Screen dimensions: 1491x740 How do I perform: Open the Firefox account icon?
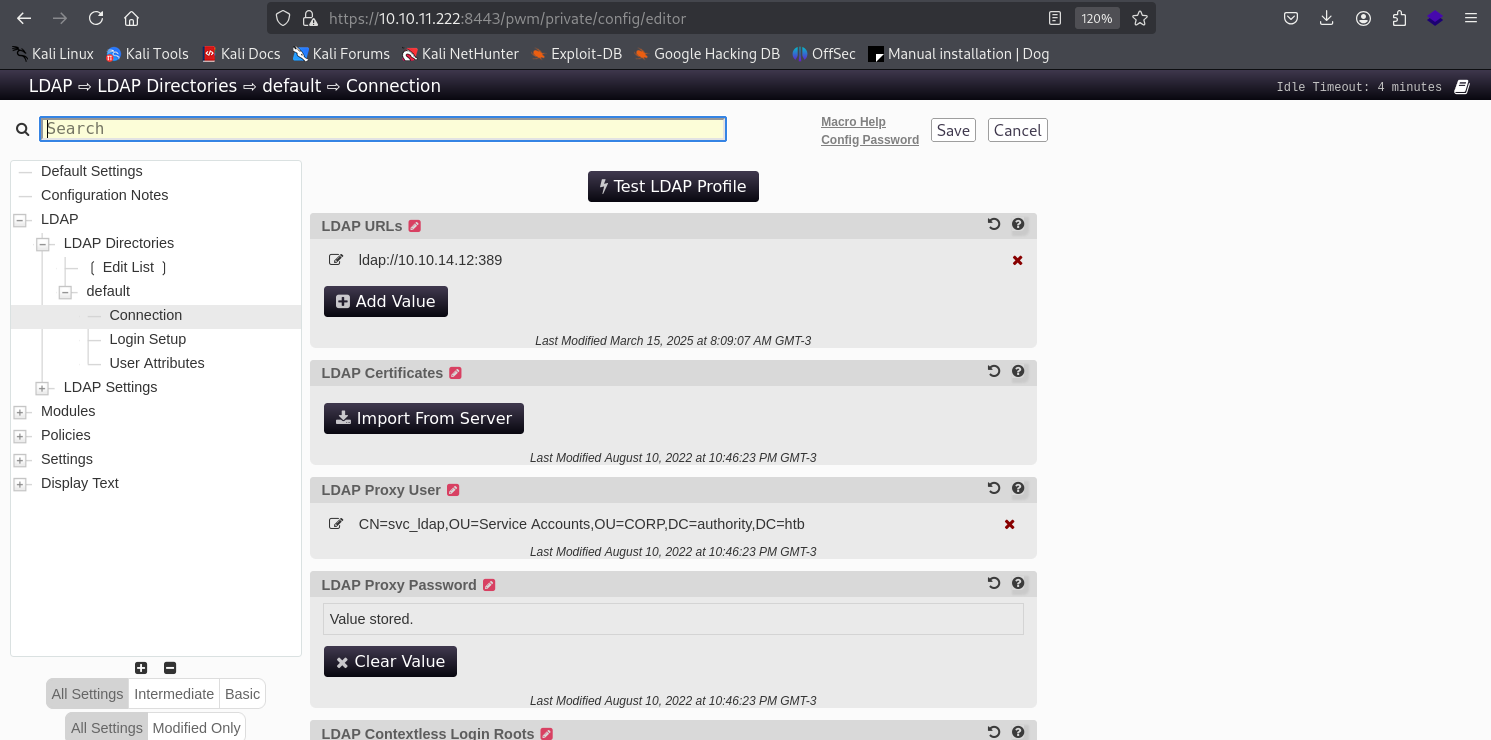(1363, 18)
